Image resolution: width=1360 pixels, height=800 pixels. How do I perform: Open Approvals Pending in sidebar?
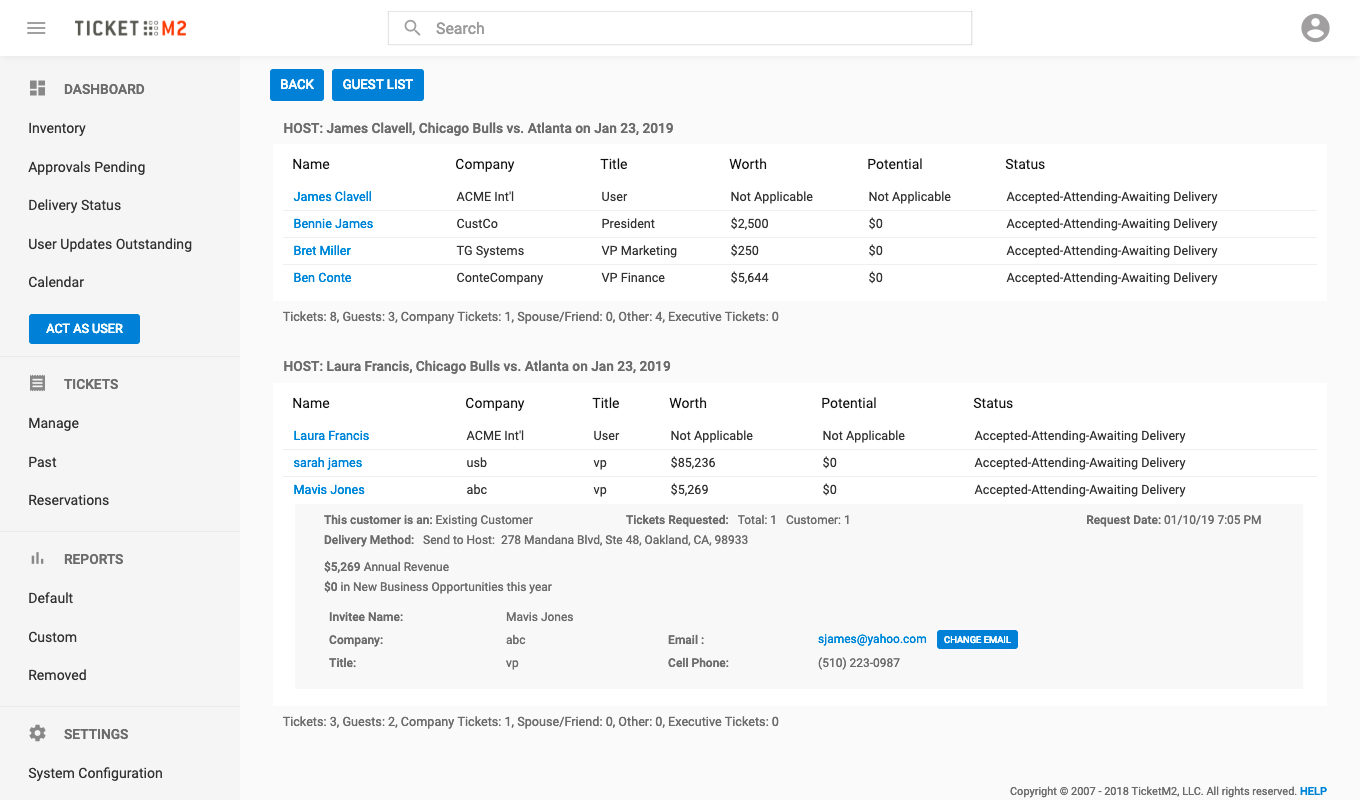86,167
